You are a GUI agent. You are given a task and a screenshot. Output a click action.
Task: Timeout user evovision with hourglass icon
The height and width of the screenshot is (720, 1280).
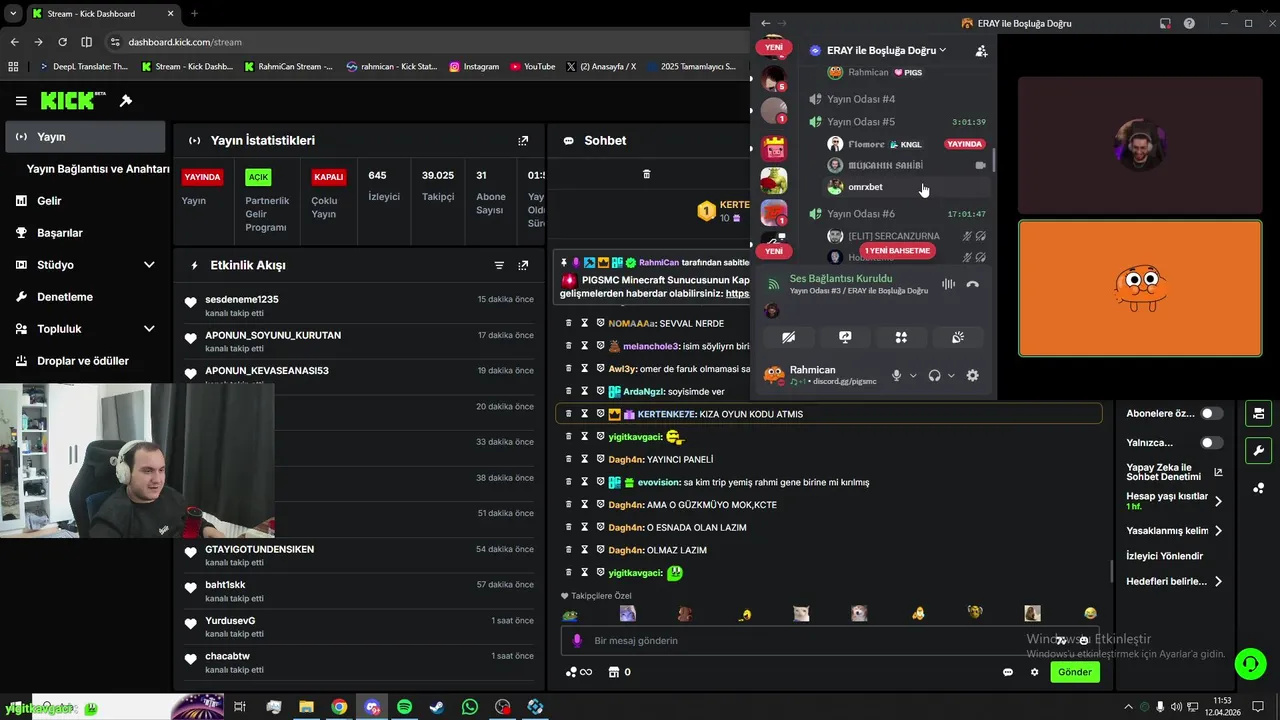click(585, 482)
